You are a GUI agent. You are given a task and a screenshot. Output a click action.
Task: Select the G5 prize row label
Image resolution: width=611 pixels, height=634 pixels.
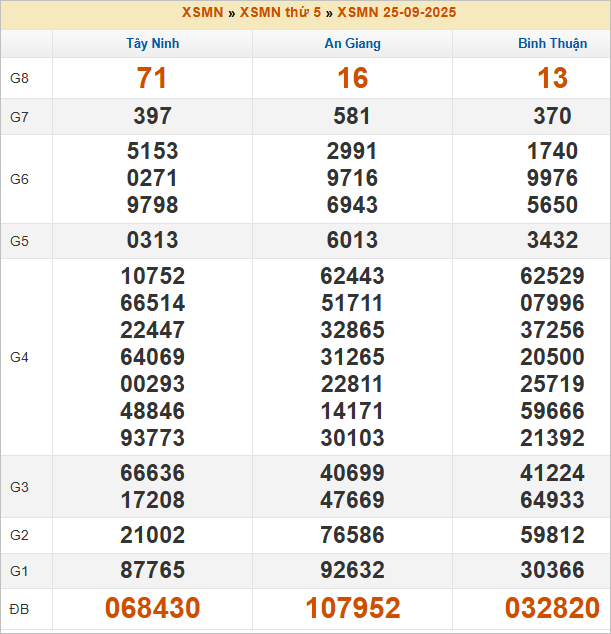pos(20,241)
